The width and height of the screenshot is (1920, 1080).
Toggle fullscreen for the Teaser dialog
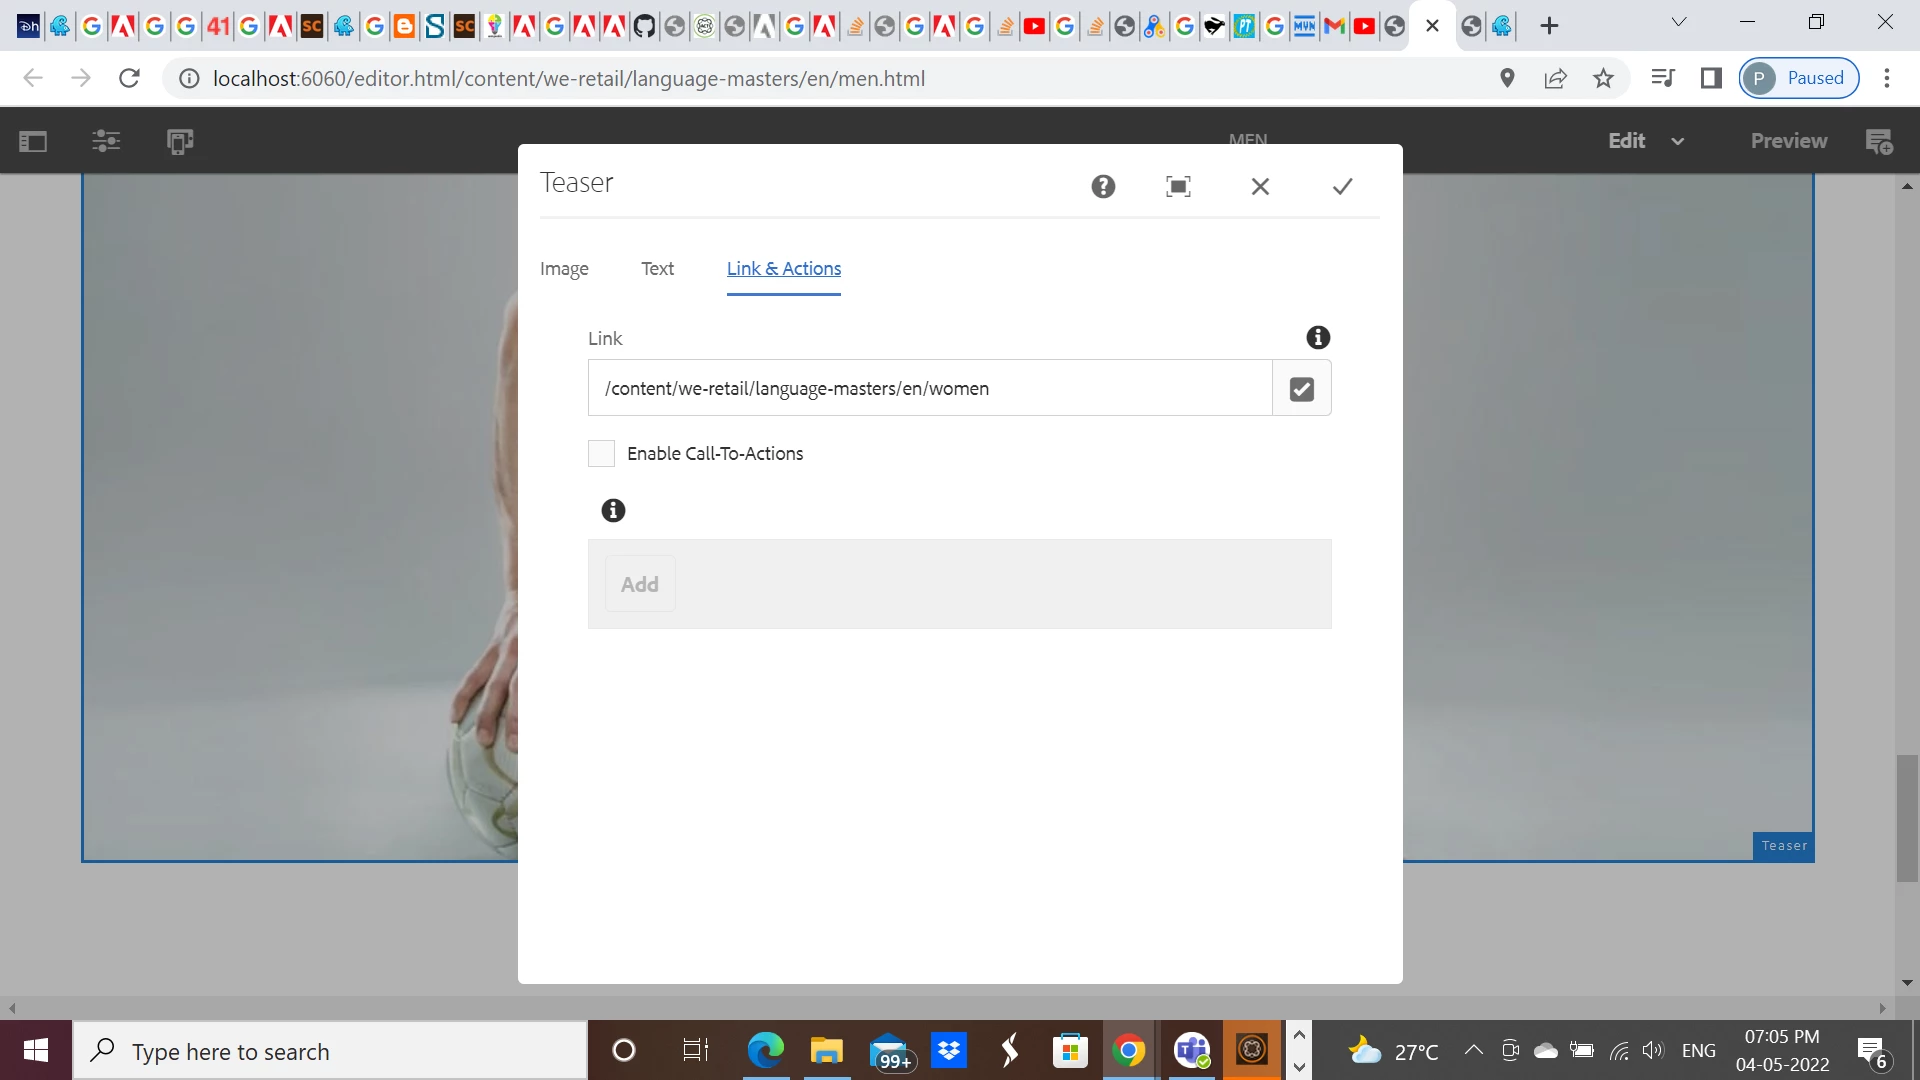[1178, 186]
